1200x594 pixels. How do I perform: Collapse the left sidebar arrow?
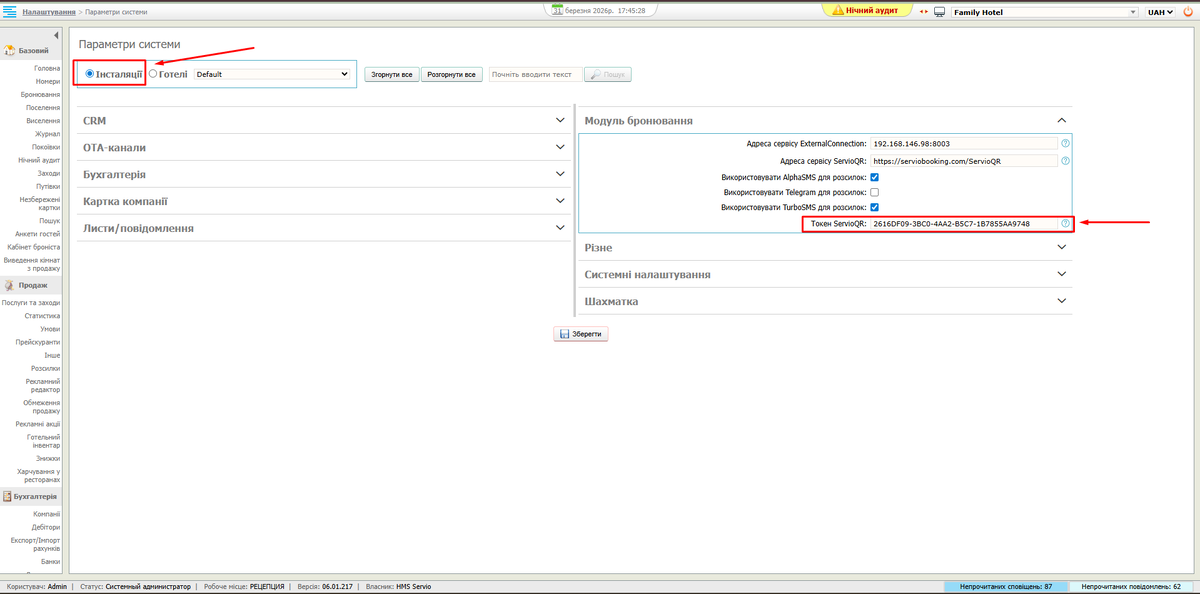(x=57, y=36)
